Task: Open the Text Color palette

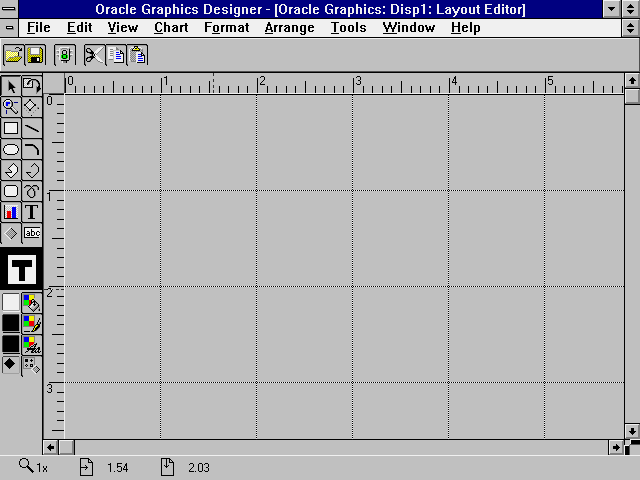Action: tap(32, 344)
